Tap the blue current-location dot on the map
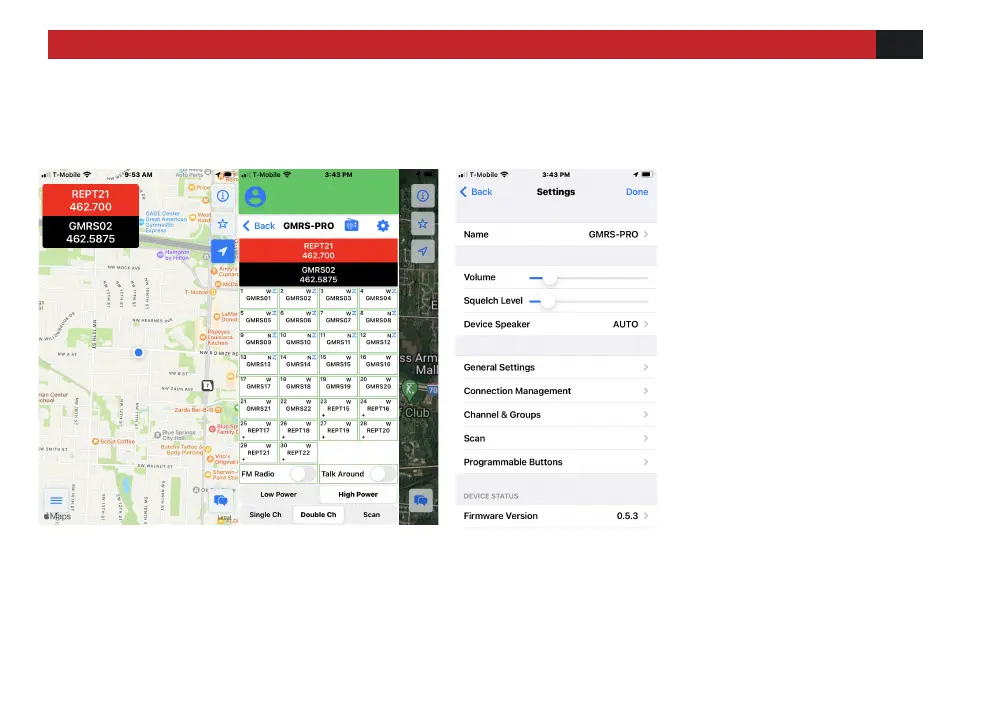 (x=138, y=352)
